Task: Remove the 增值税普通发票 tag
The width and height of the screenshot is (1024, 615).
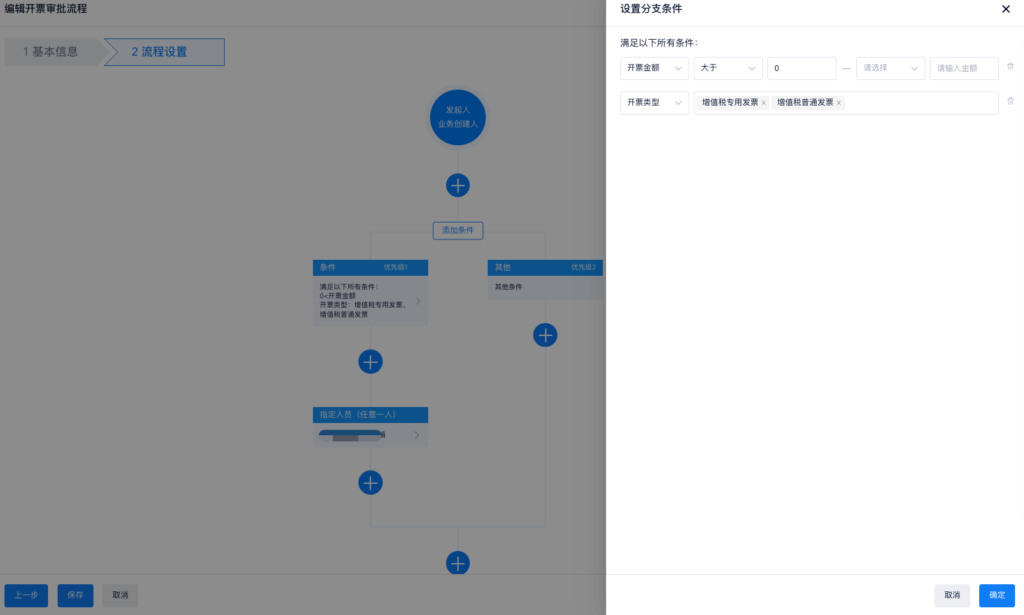Action: [x=839, y=103]
